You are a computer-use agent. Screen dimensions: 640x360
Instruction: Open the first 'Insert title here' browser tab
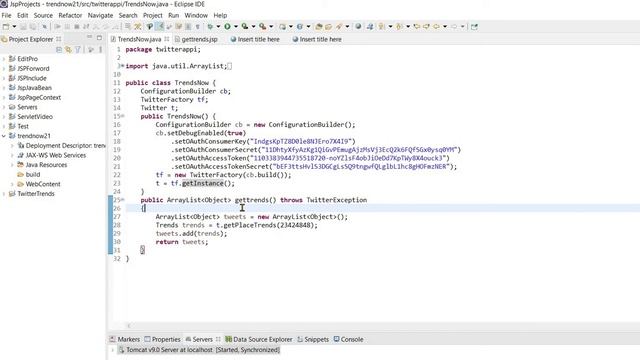(255, 39)
